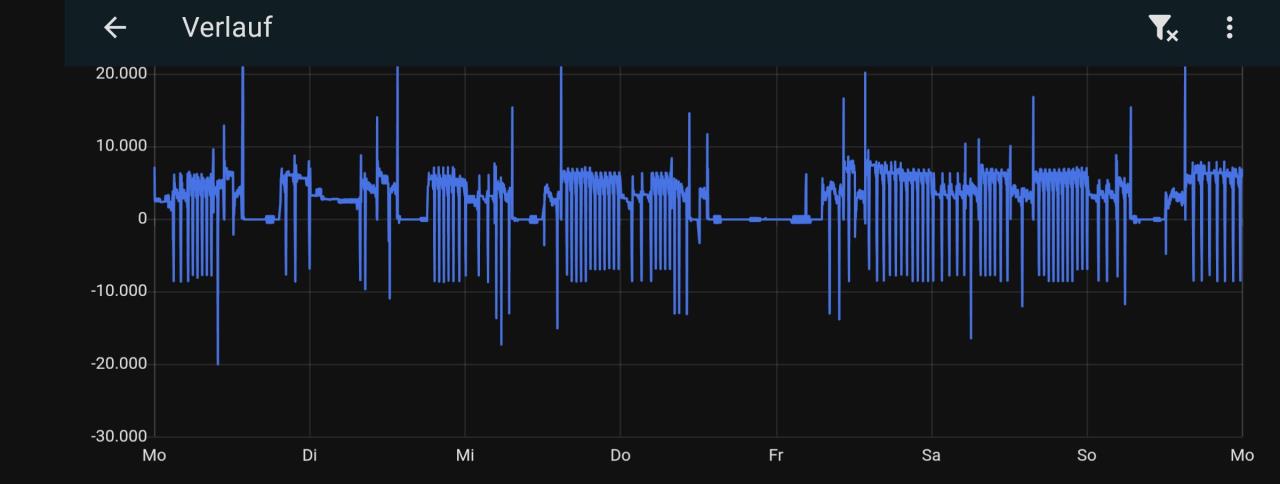Click the -30.000 y-axis label
1280x484 pixels.
point(117,437)
